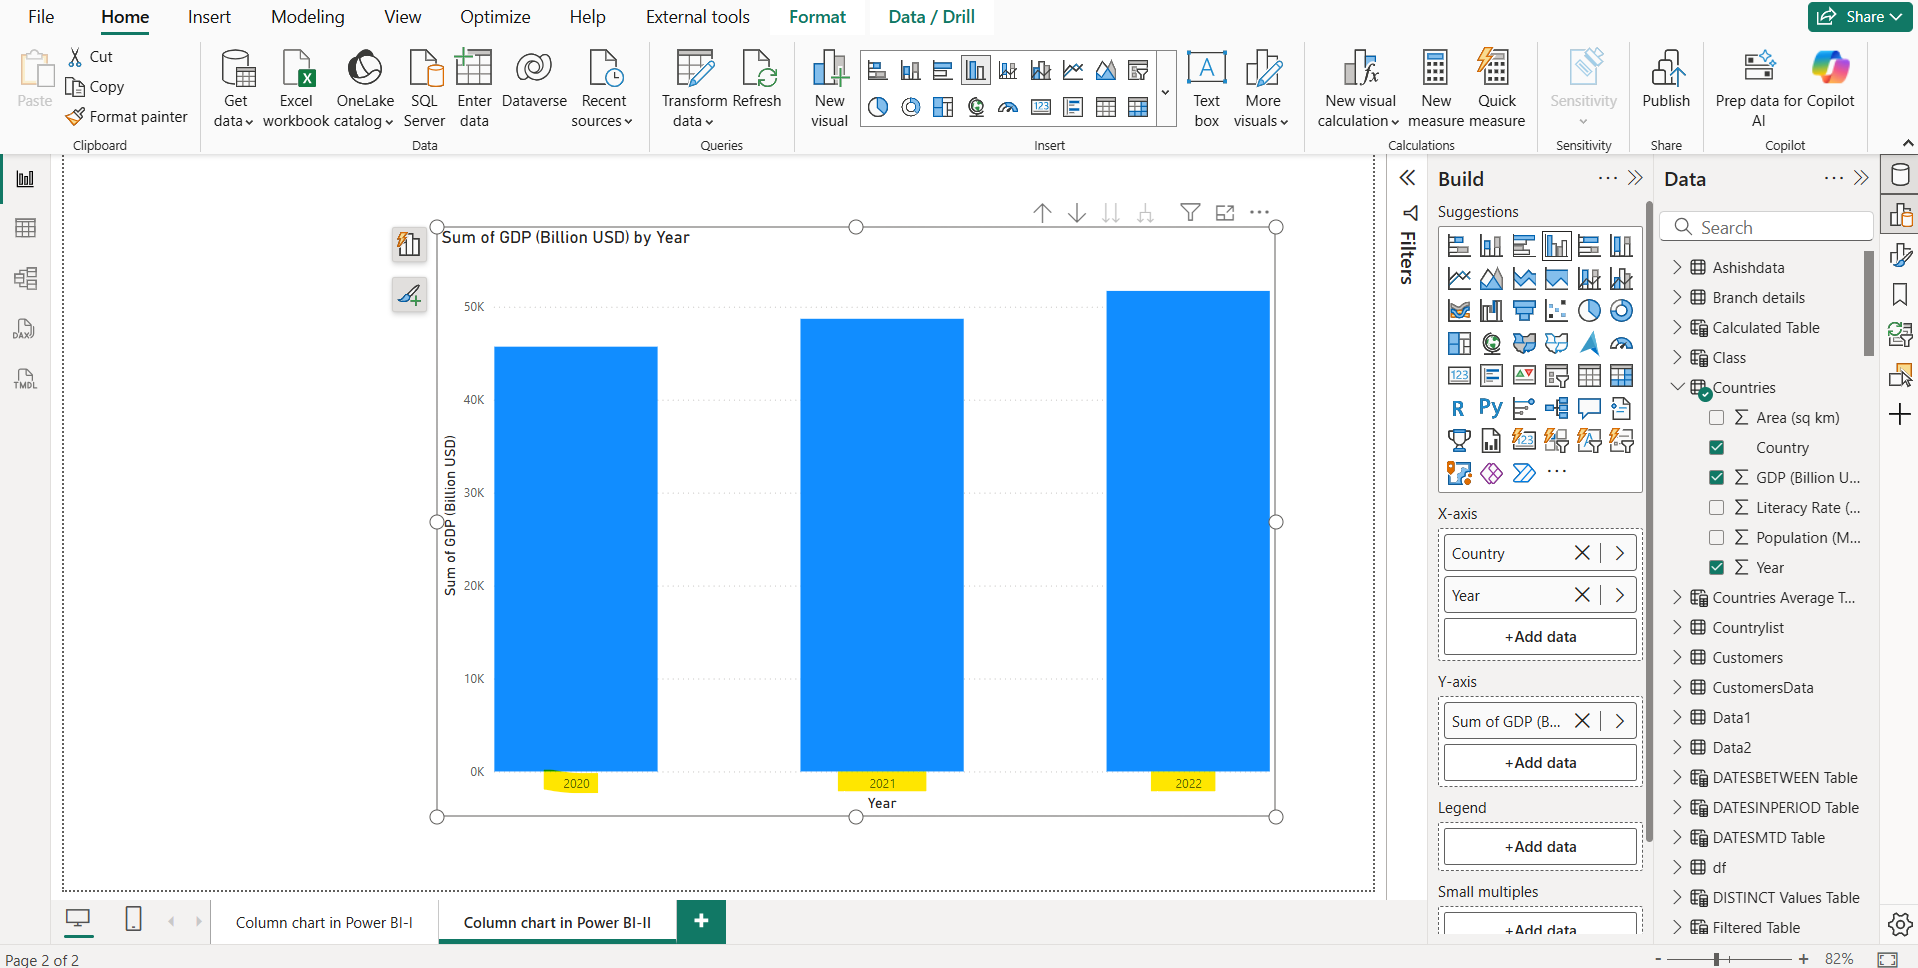
Task: Collapse the Countries table in Data pane
Action: coord(1677,387)
